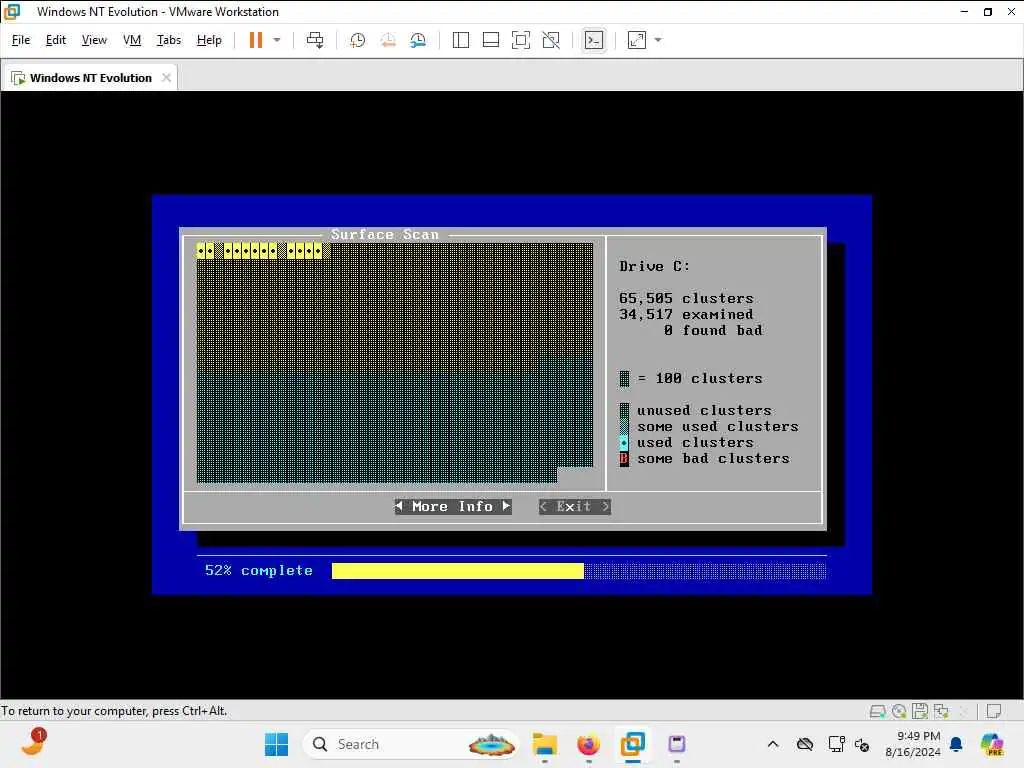Click the floppy drive status icon
Screen dimensions: 1024x768
tap(920, 711)
